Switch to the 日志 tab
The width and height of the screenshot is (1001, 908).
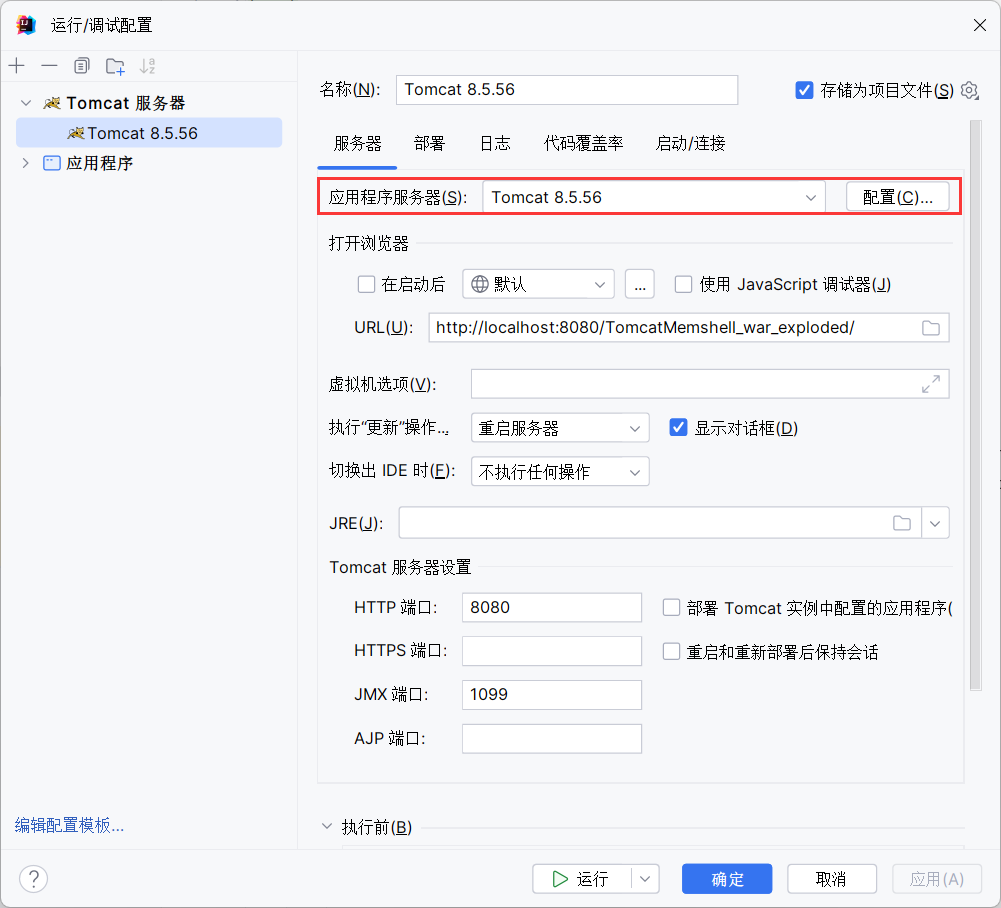pos(495,144)
